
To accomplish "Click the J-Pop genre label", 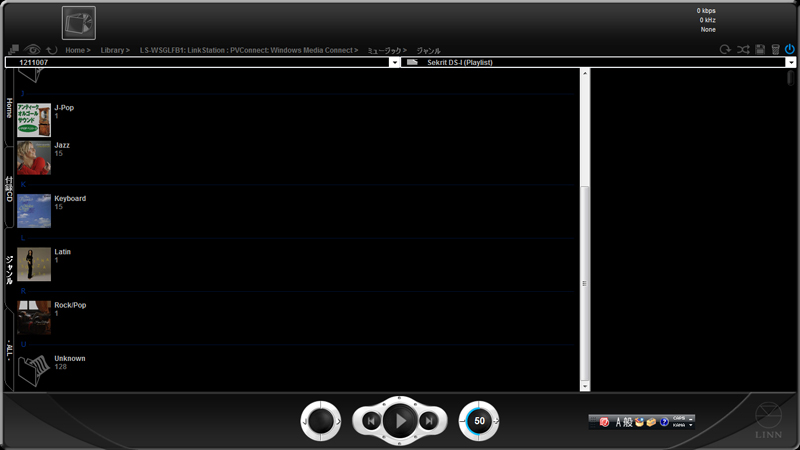I will (64, 108).
